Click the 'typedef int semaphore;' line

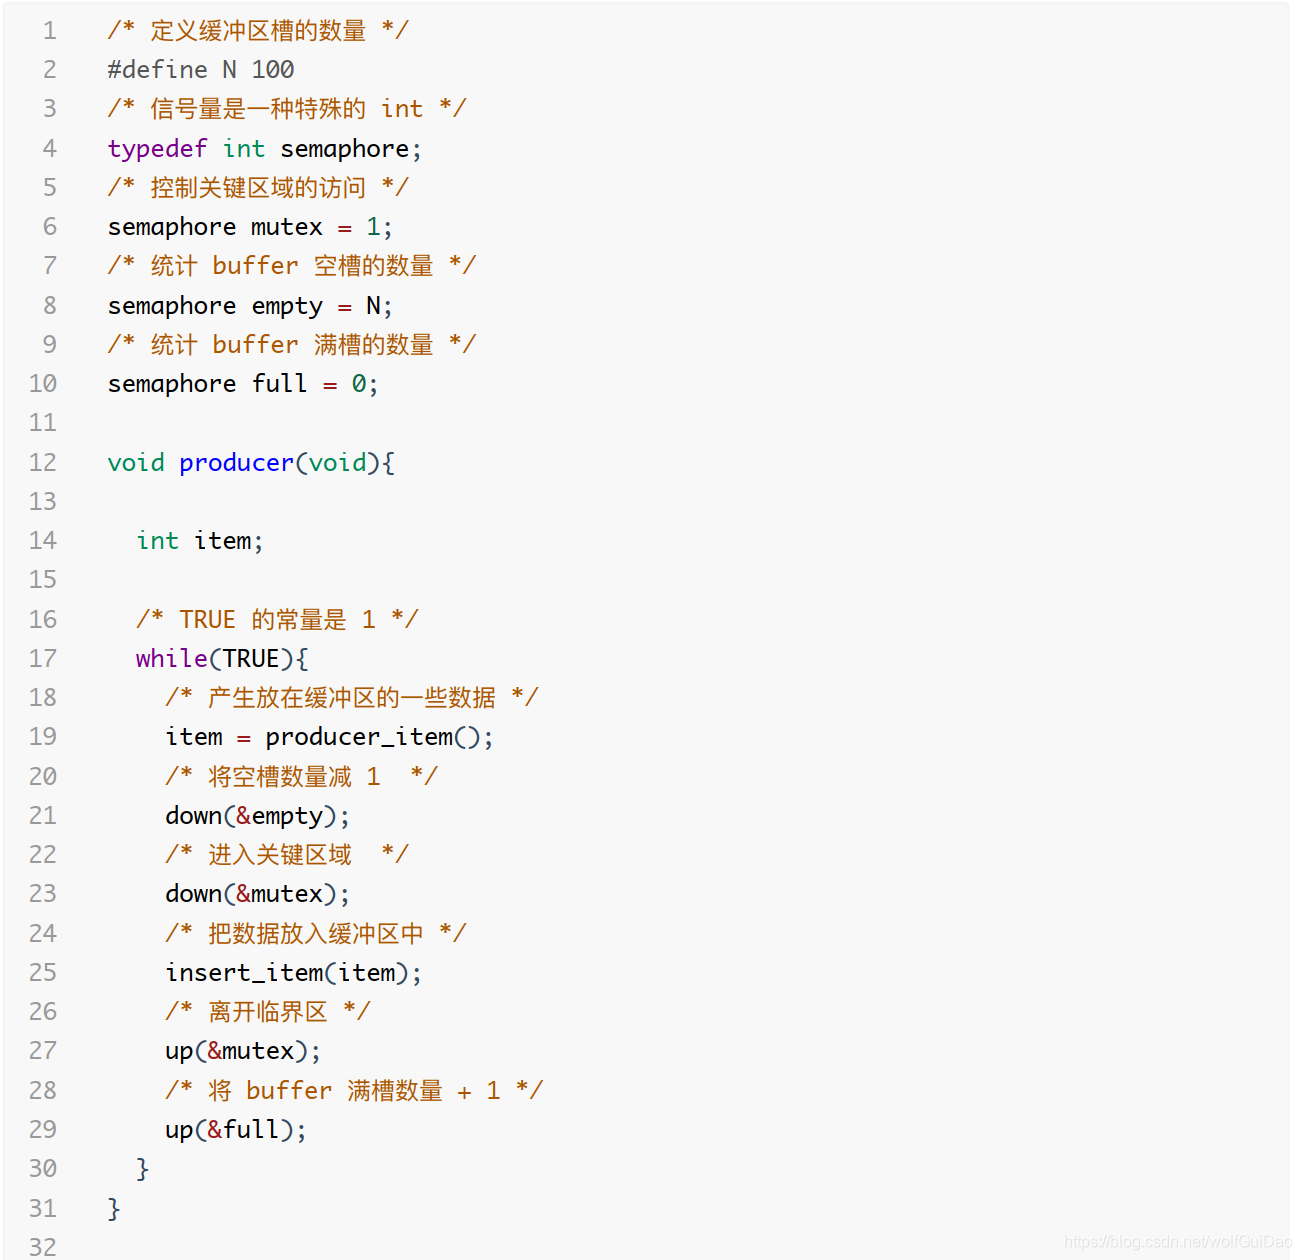click(x=265, y=149)
